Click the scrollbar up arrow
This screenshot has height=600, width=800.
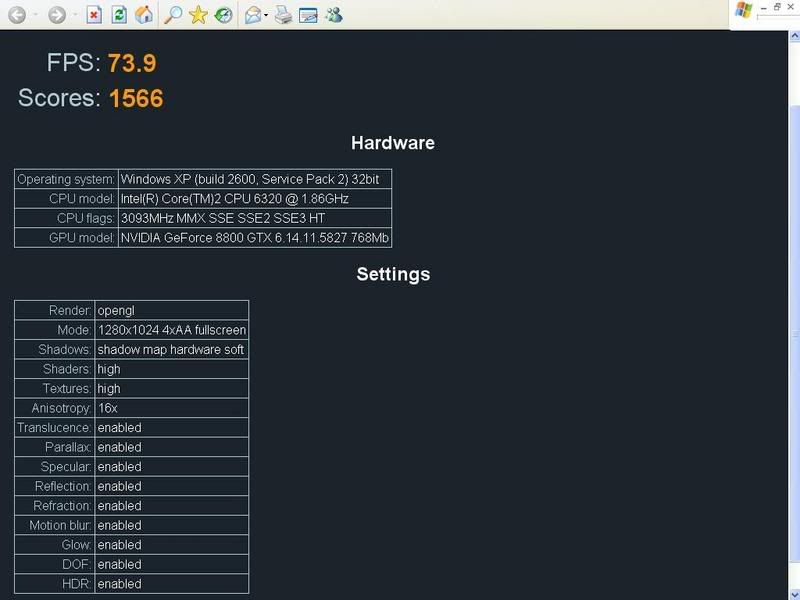click(794, 36)
